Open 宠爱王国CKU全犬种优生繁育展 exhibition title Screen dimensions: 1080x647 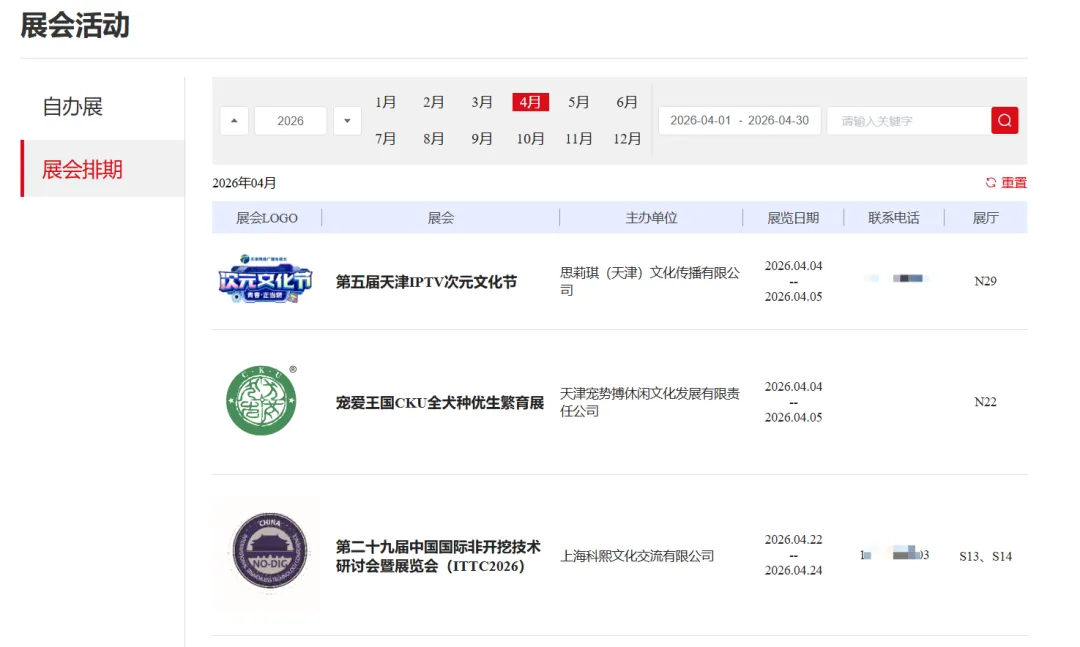point(440,402)
